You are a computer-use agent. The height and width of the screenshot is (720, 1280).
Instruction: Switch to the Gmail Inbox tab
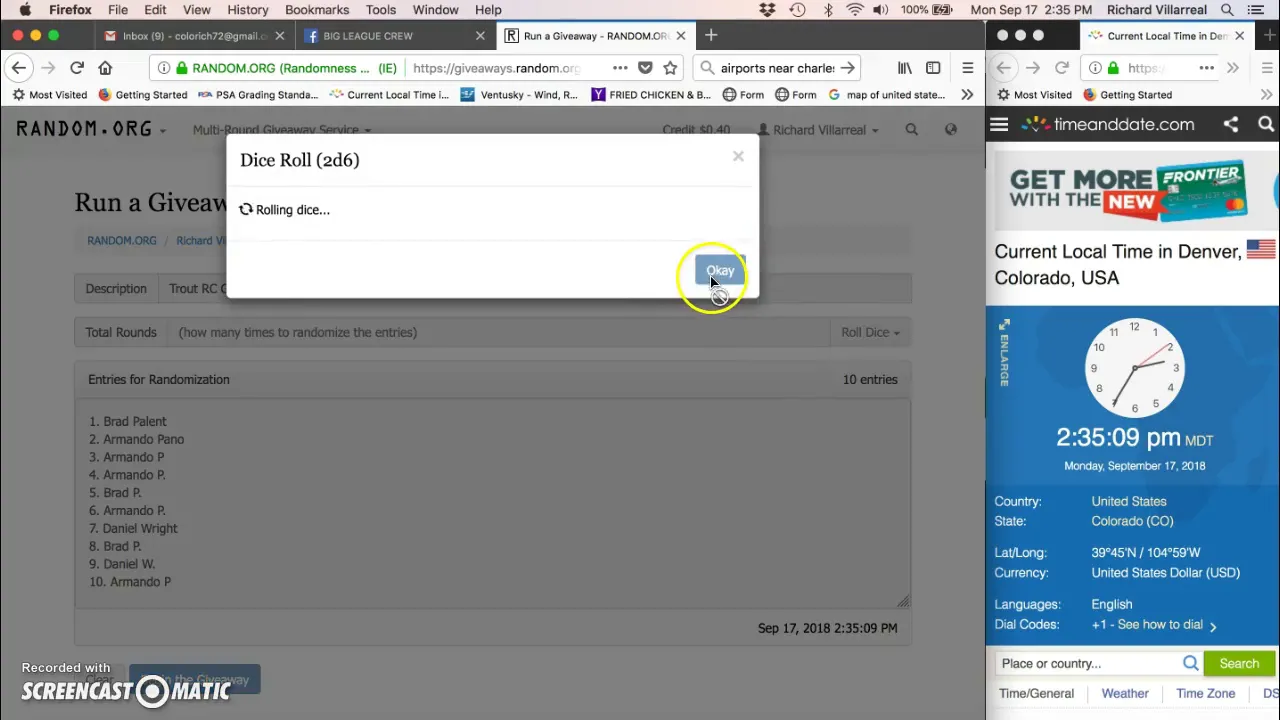point(195,36)
